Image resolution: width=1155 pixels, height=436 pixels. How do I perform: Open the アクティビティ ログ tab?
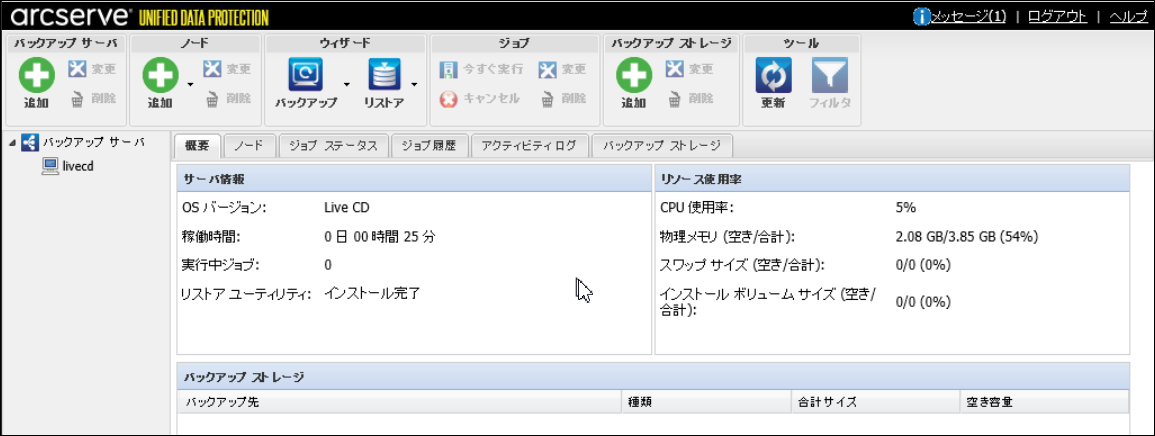coord(529,146)
